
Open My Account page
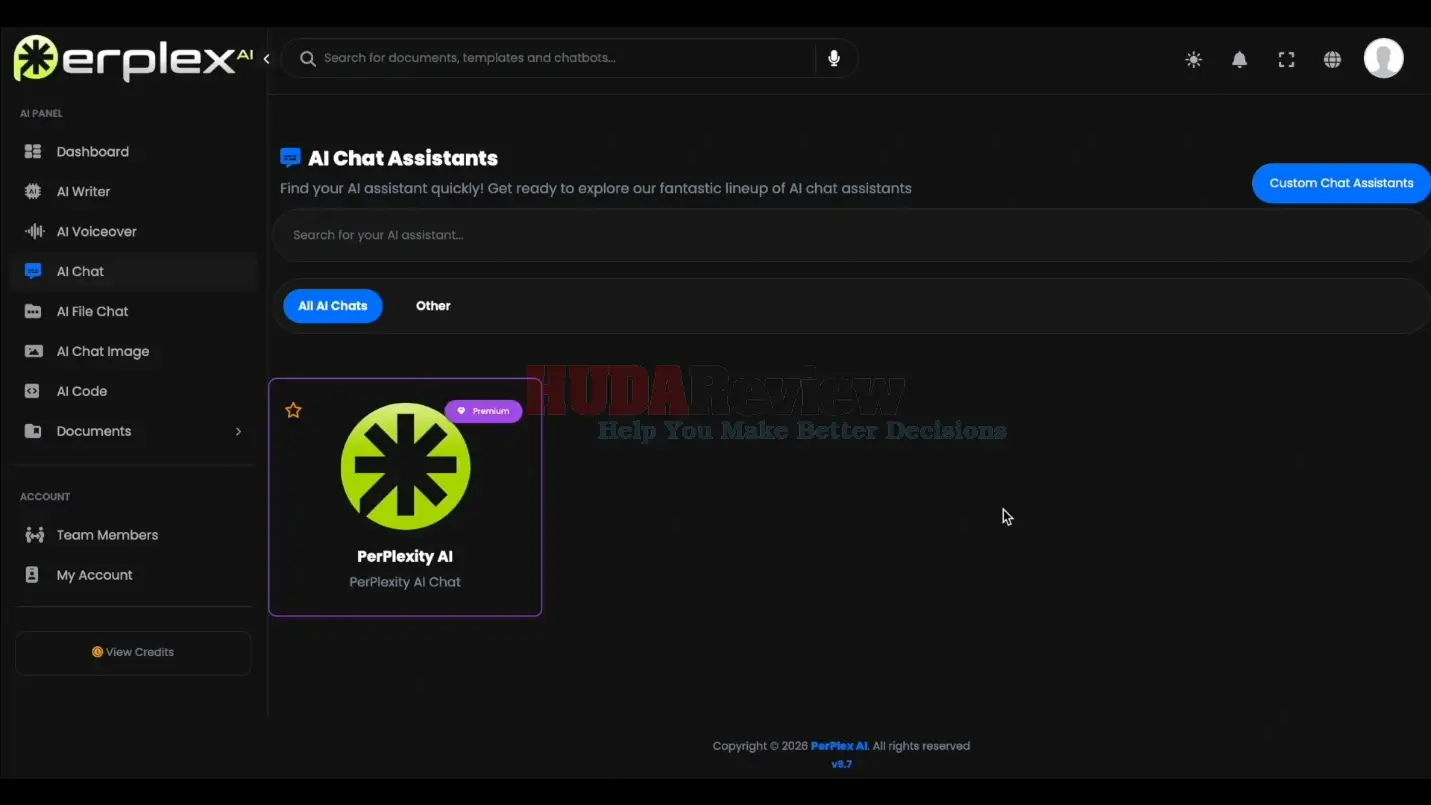pyautogui.click(x=94, y=575)
